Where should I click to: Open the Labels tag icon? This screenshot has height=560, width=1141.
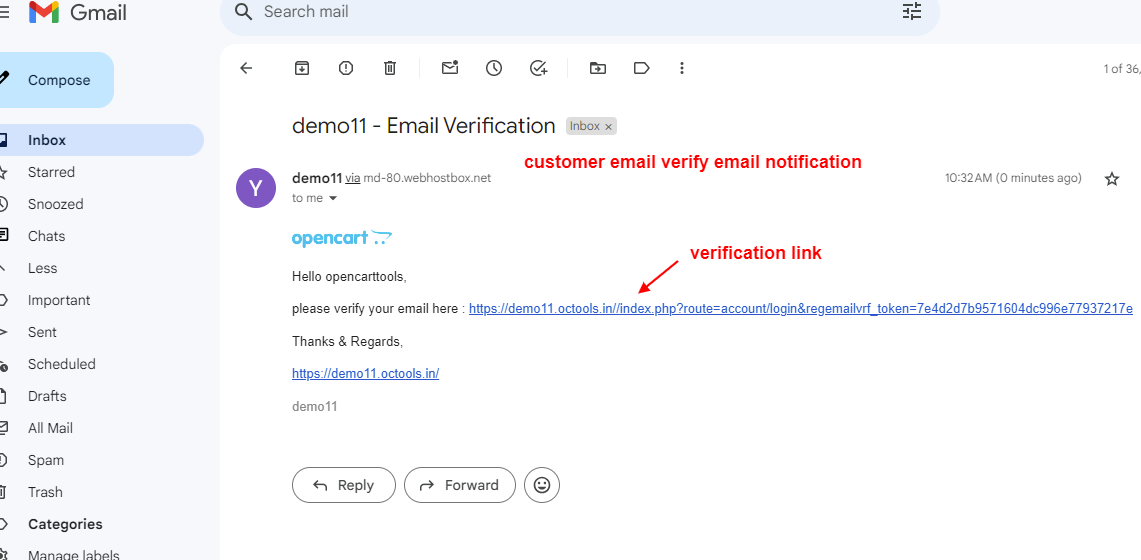click(641, 68)
